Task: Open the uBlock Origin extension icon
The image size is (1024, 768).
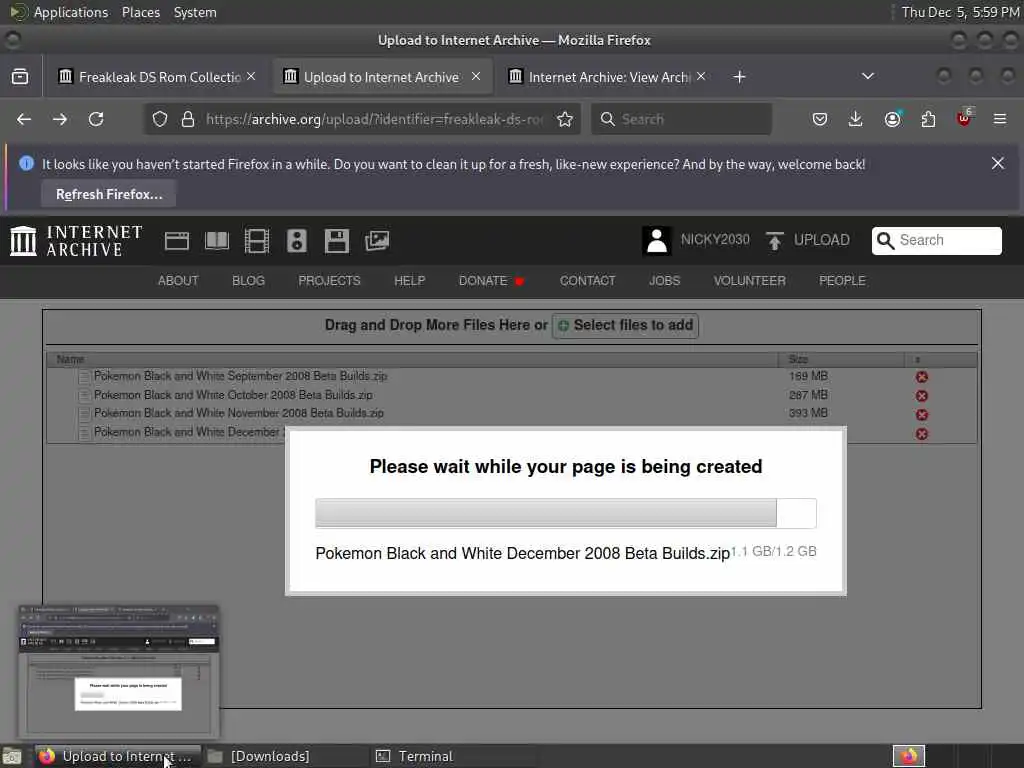Action: (964, 119)
